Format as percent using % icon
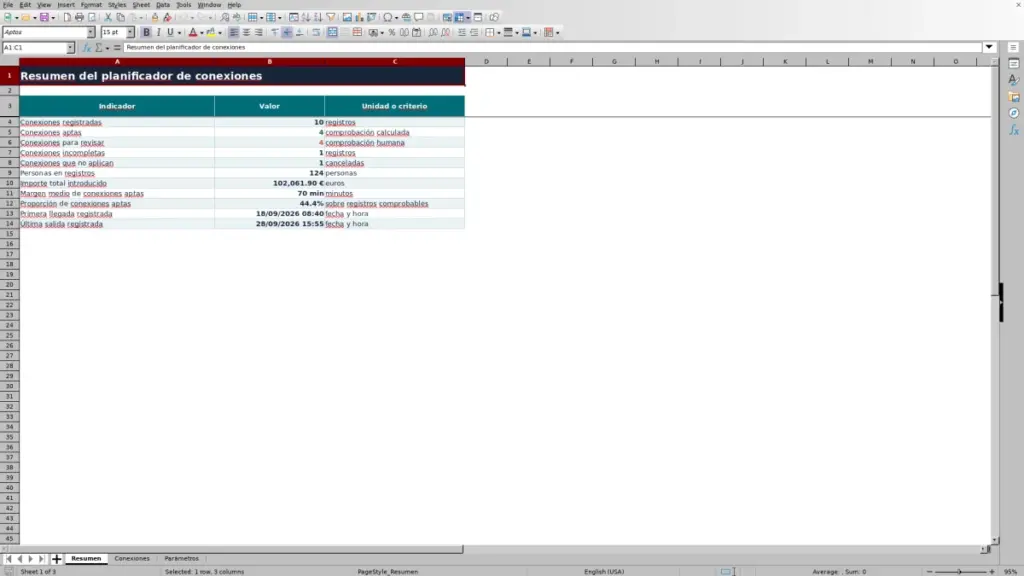This screenshot has height=576, width=1024. pos(392,32)
